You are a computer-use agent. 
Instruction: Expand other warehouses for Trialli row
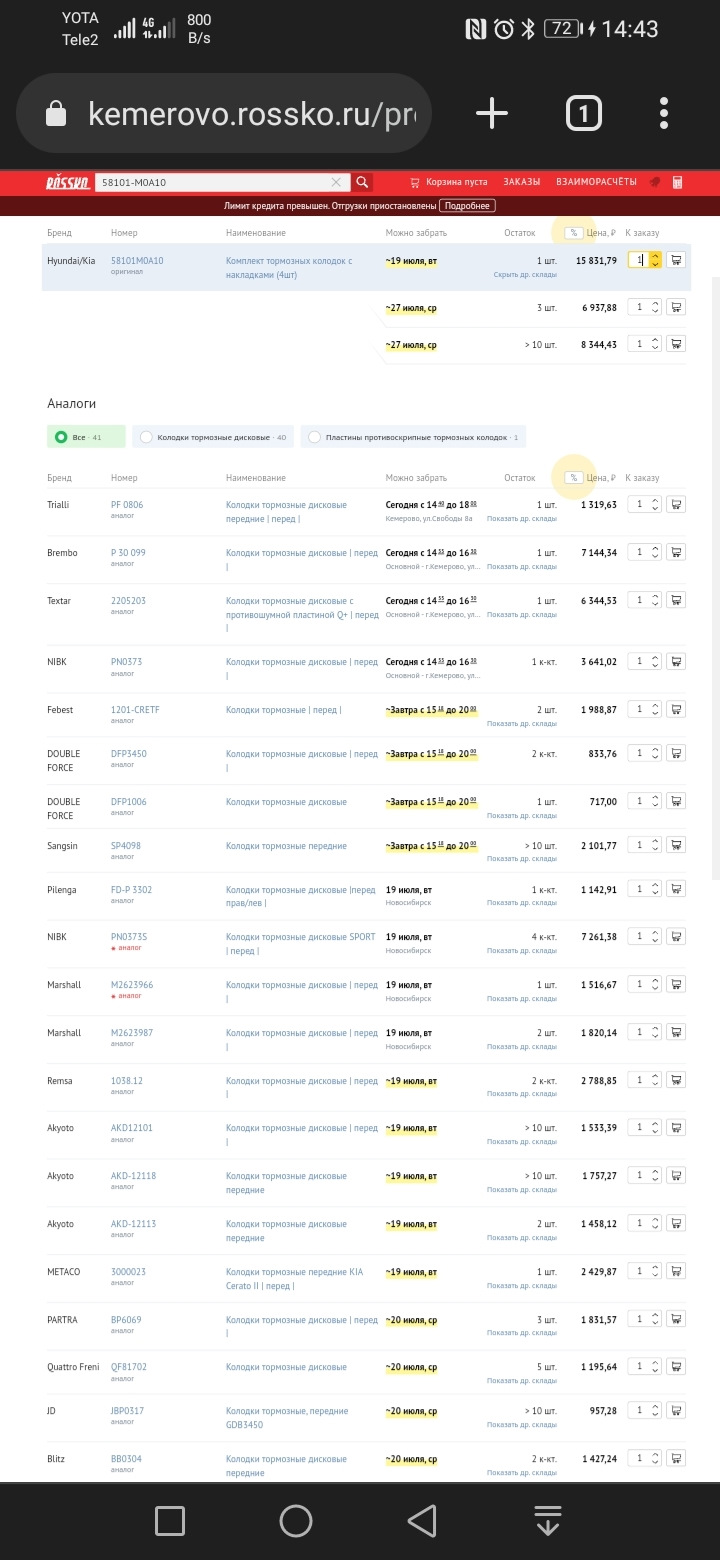coord(522,519)
